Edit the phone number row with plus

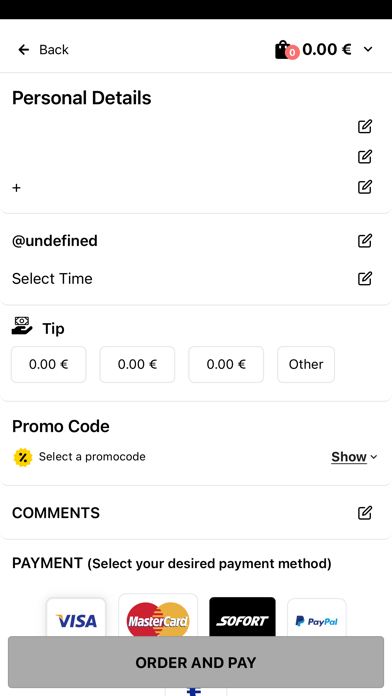click(x=364, y=187)
